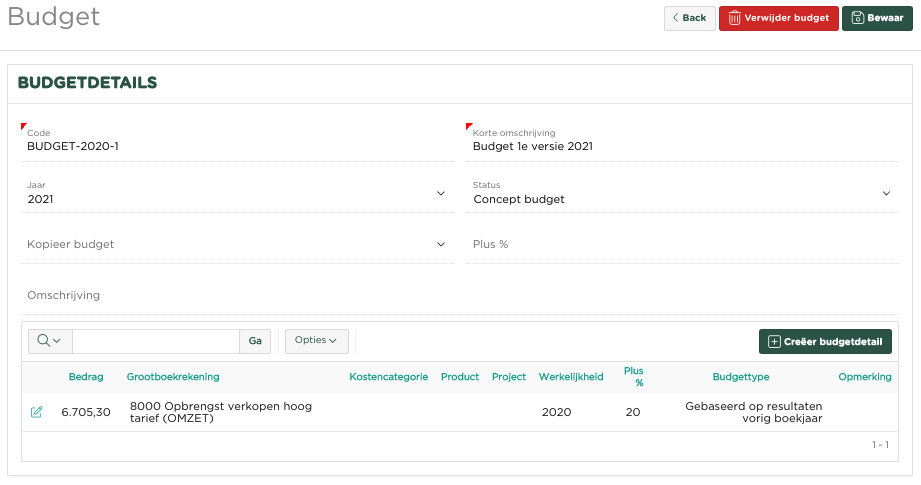Sort by Werkelijkheid column header
The height and width of the screenshot is (485, 921).
pyautogui.click(x=571, y=377)
